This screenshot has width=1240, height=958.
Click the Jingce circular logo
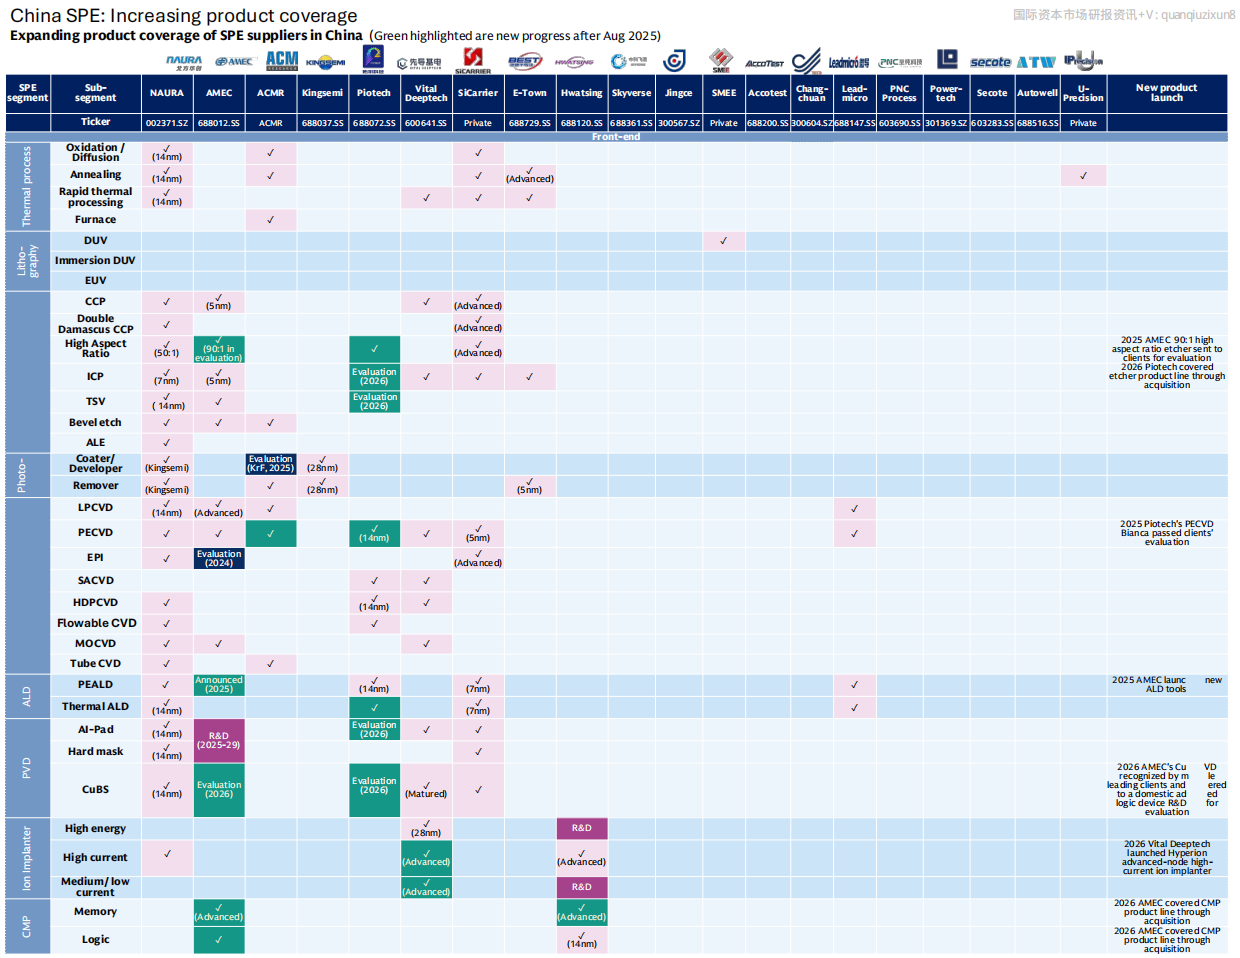point(675,61)
